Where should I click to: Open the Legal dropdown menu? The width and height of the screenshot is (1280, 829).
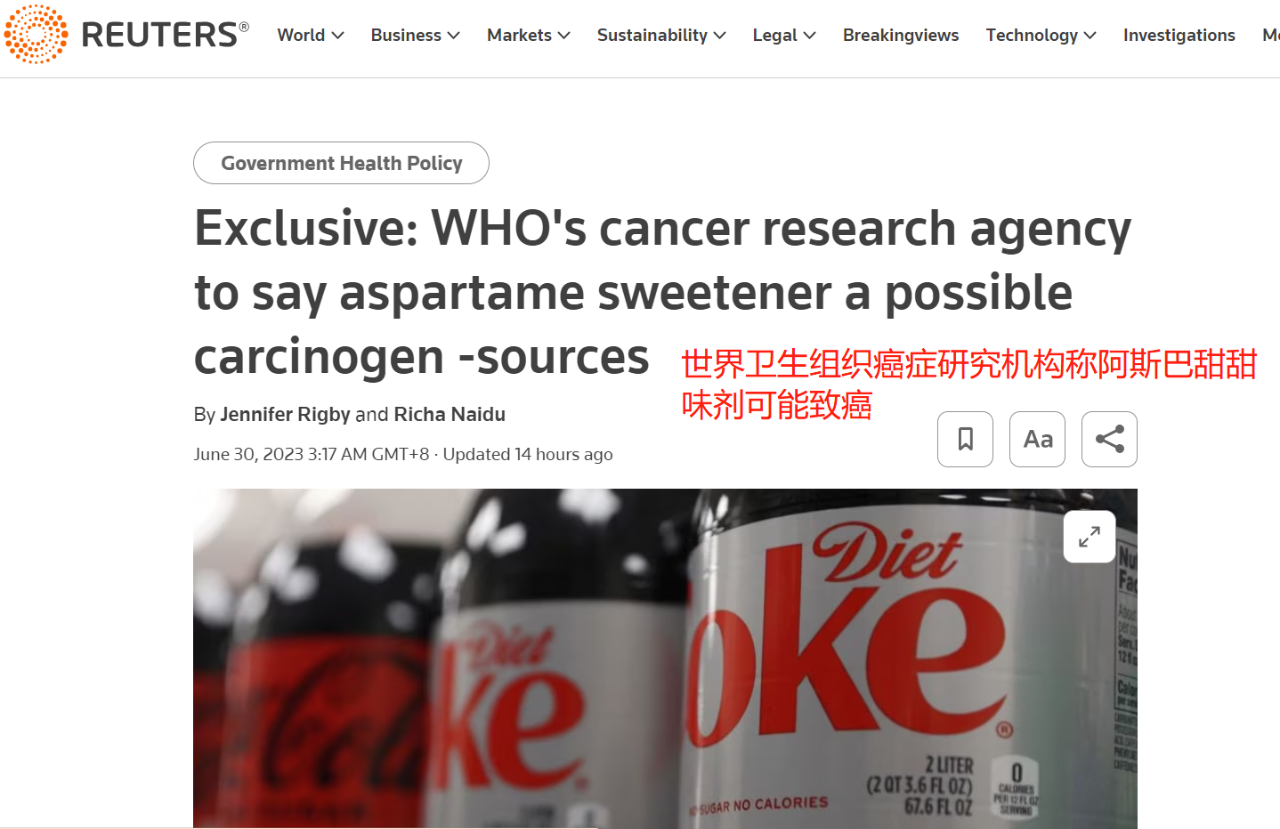[784, 35]
